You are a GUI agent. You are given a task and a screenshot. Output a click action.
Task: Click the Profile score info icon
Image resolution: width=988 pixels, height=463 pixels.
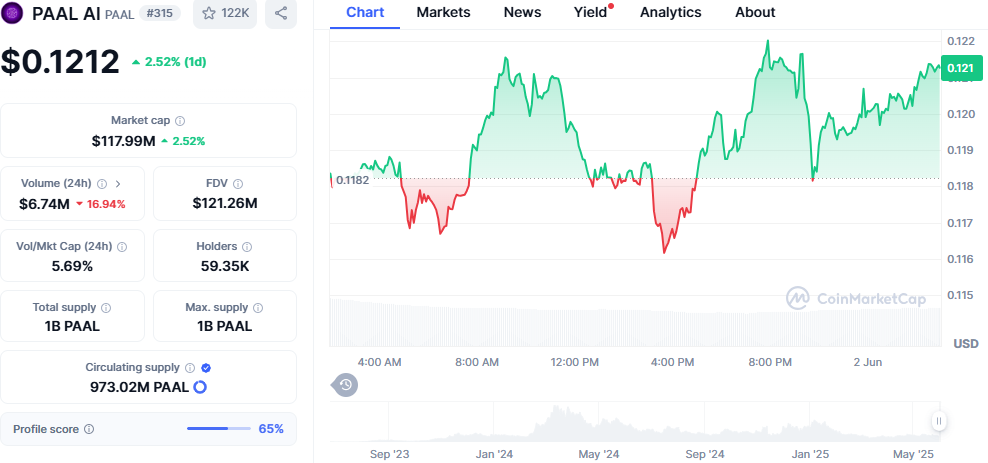point(89,429)
